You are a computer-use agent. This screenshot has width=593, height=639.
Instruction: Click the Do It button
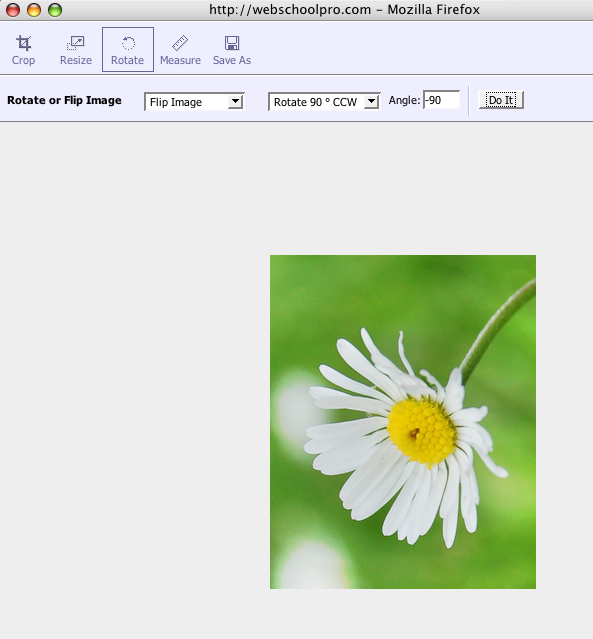(501, 100)
